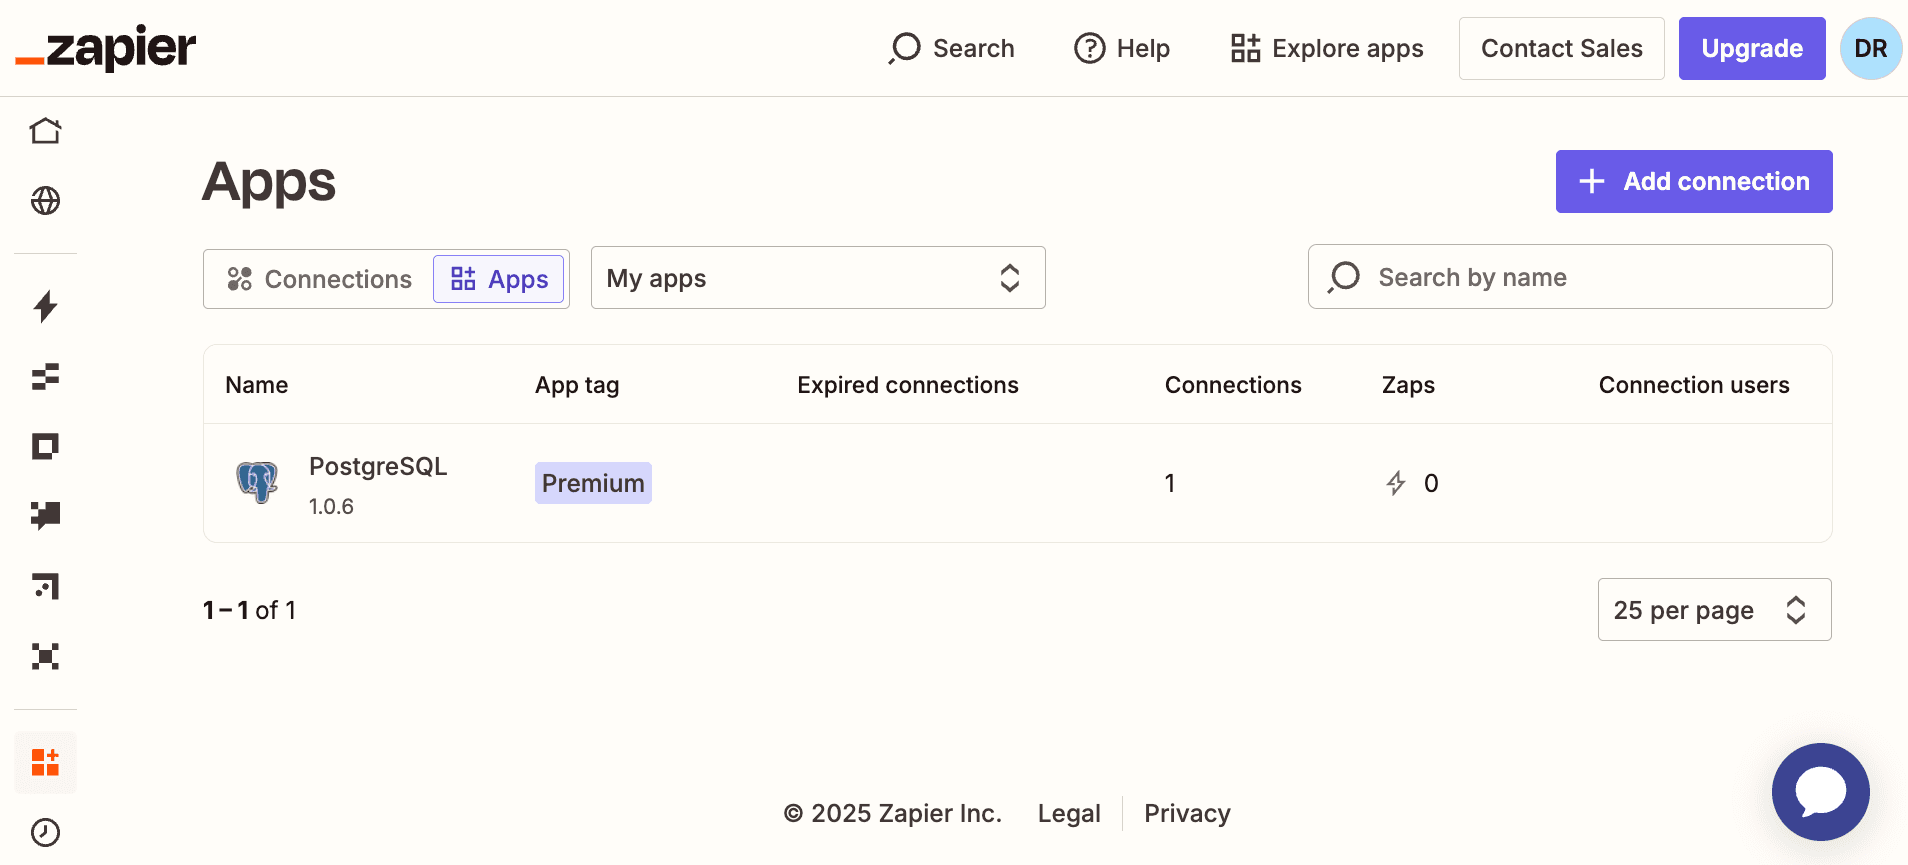The image size is (1908, 865).
Task: Open the Interfaces icon in sidebar
Action: click(45, 446)
